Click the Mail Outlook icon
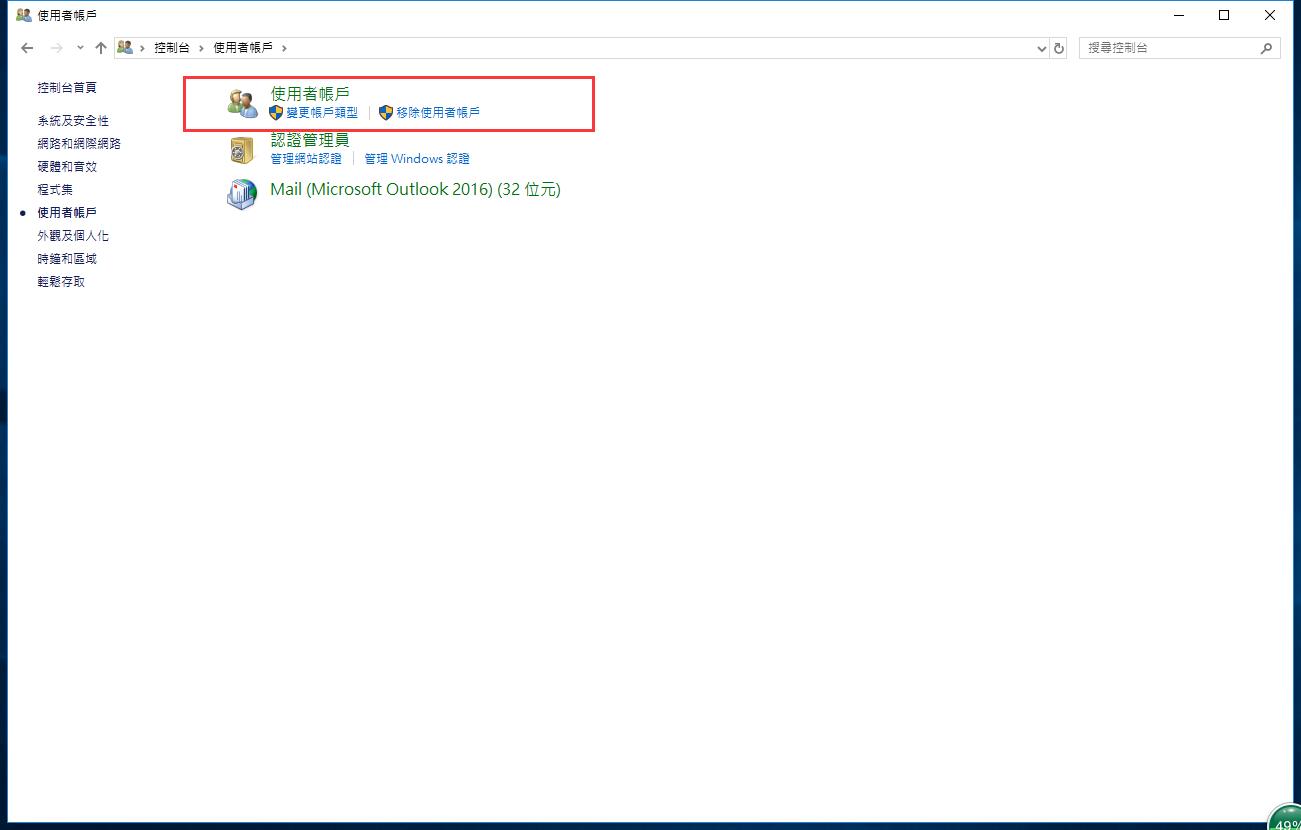The height and width of the screenshot is (830, 1301). (242, 194)
